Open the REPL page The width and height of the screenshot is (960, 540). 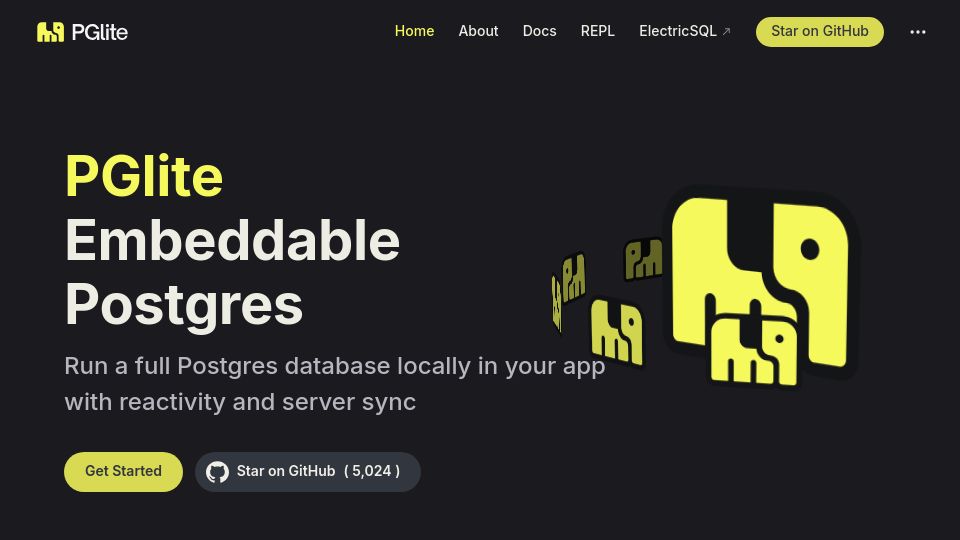pyautogui.click(x=598, y=31)
